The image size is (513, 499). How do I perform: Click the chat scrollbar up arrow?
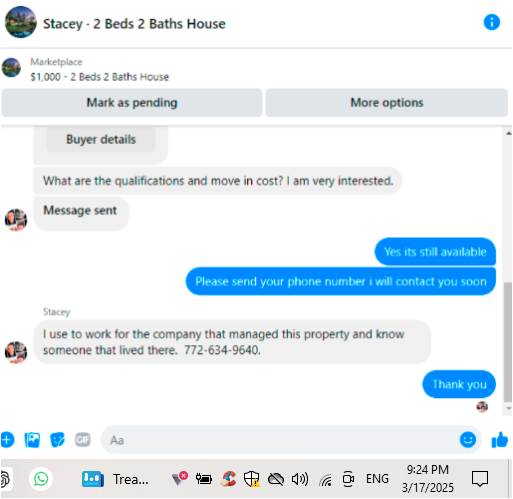click(508, 133)
